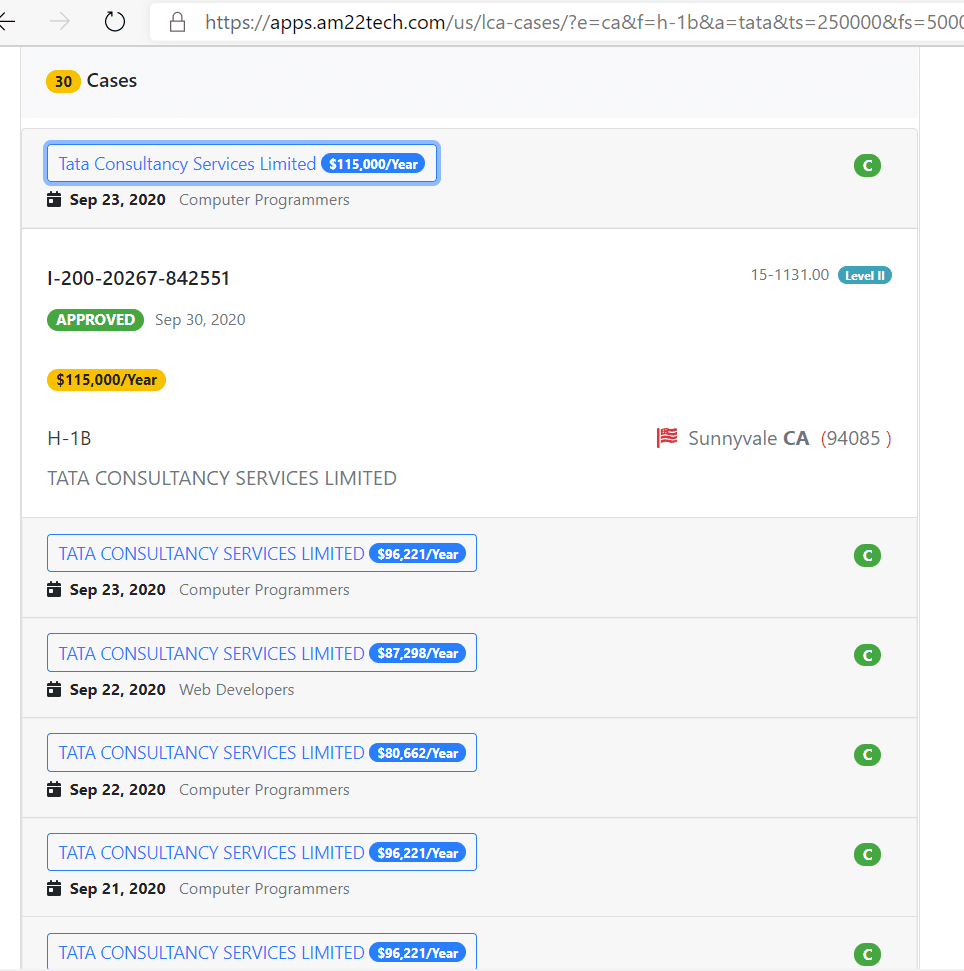
Task: Click the calendar icon in the Sep 23 $96,221/Year row
Action: (x=54, y=589)
